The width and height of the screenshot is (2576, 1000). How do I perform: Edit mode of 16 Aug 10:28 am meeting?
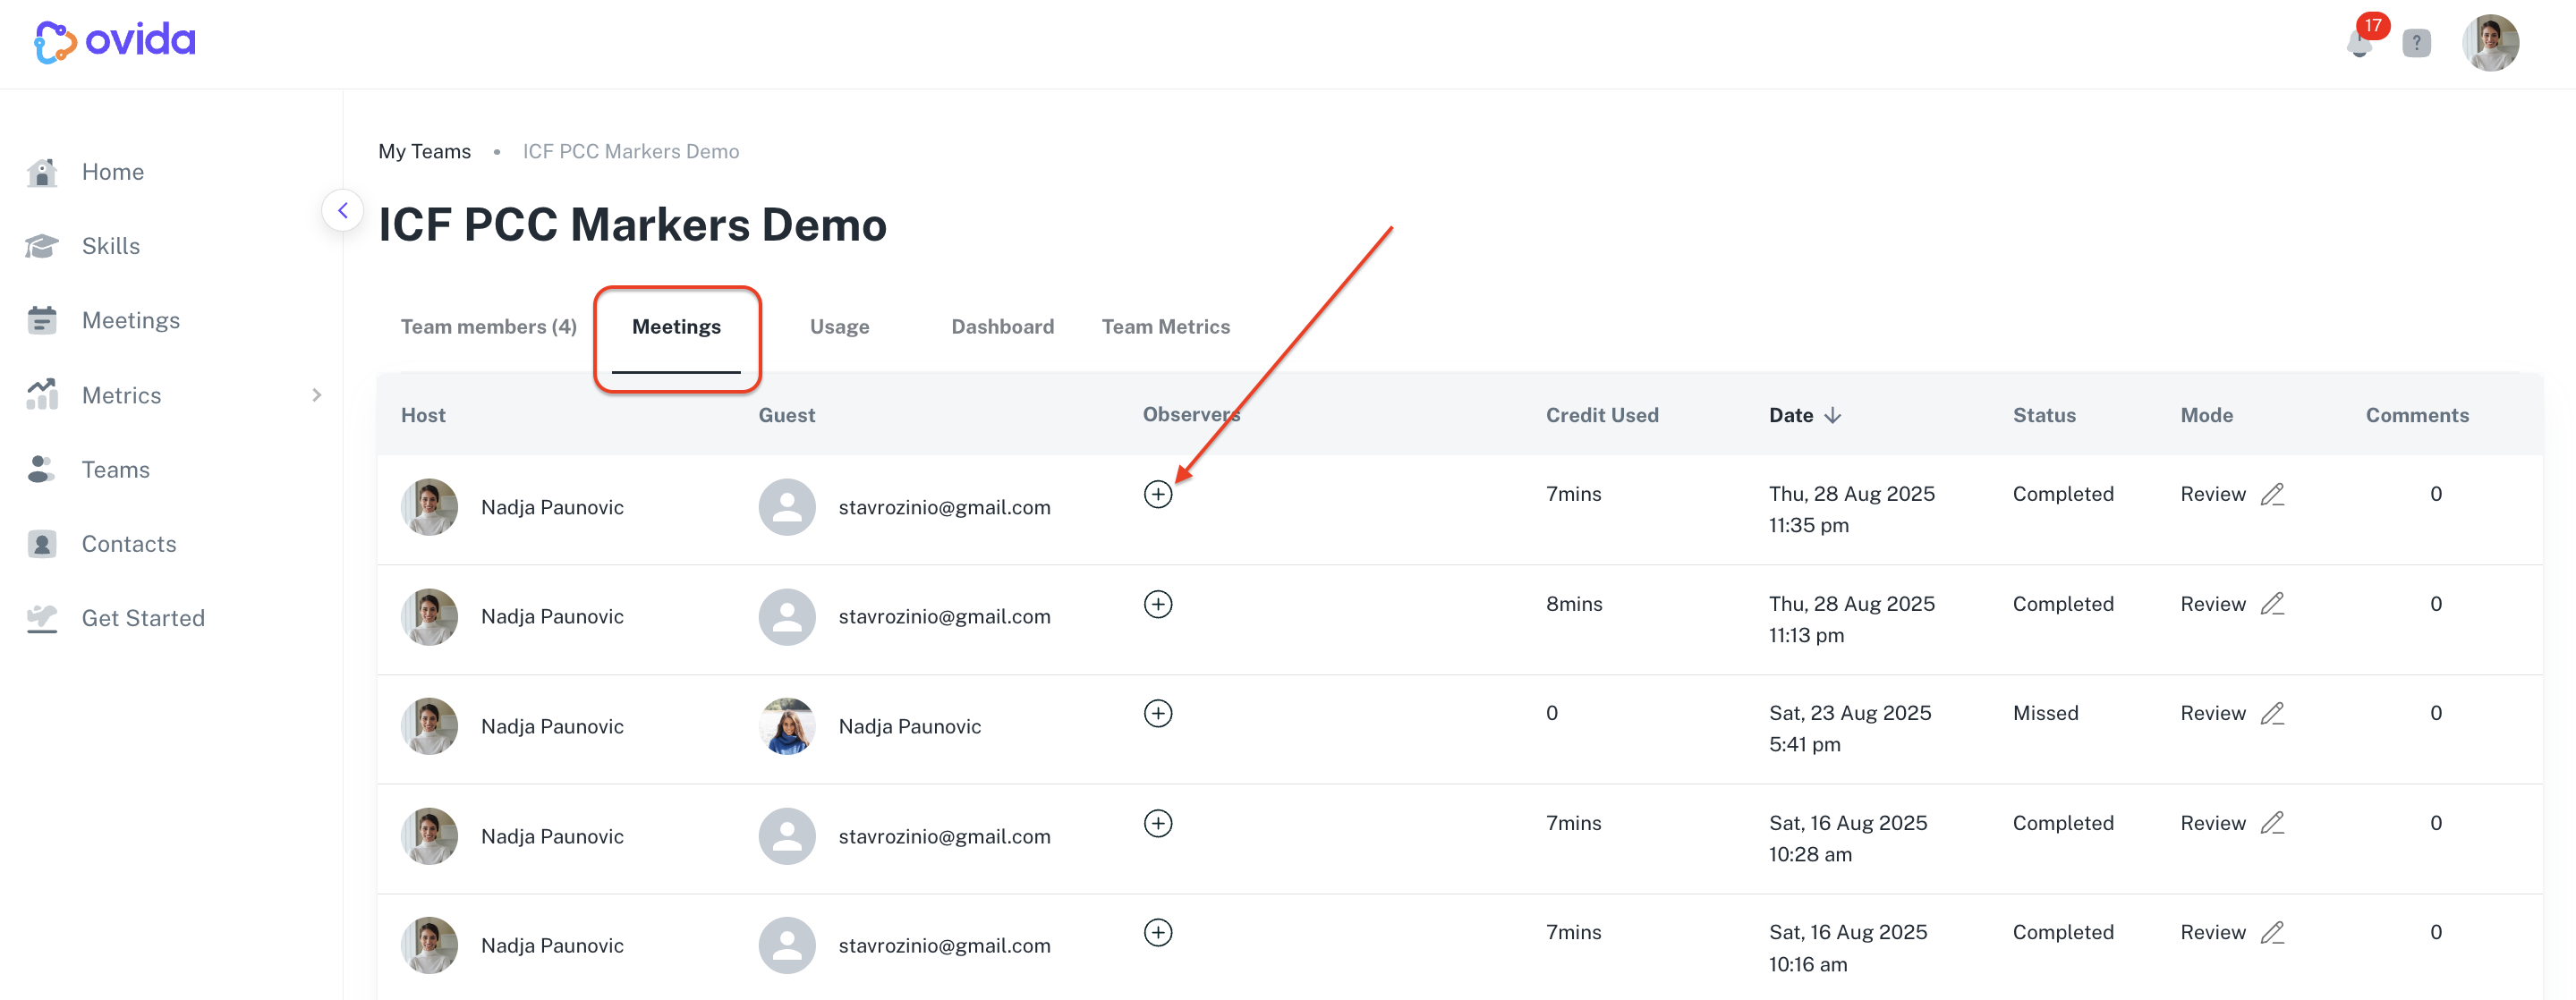point(2272,823)
